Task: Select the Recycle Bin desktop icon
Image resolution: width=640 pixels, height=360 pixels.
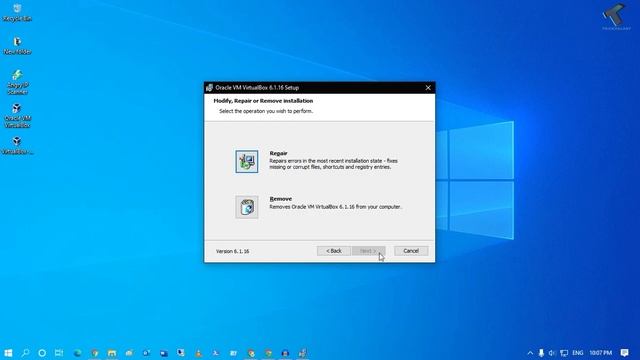Action: point(17,13)
